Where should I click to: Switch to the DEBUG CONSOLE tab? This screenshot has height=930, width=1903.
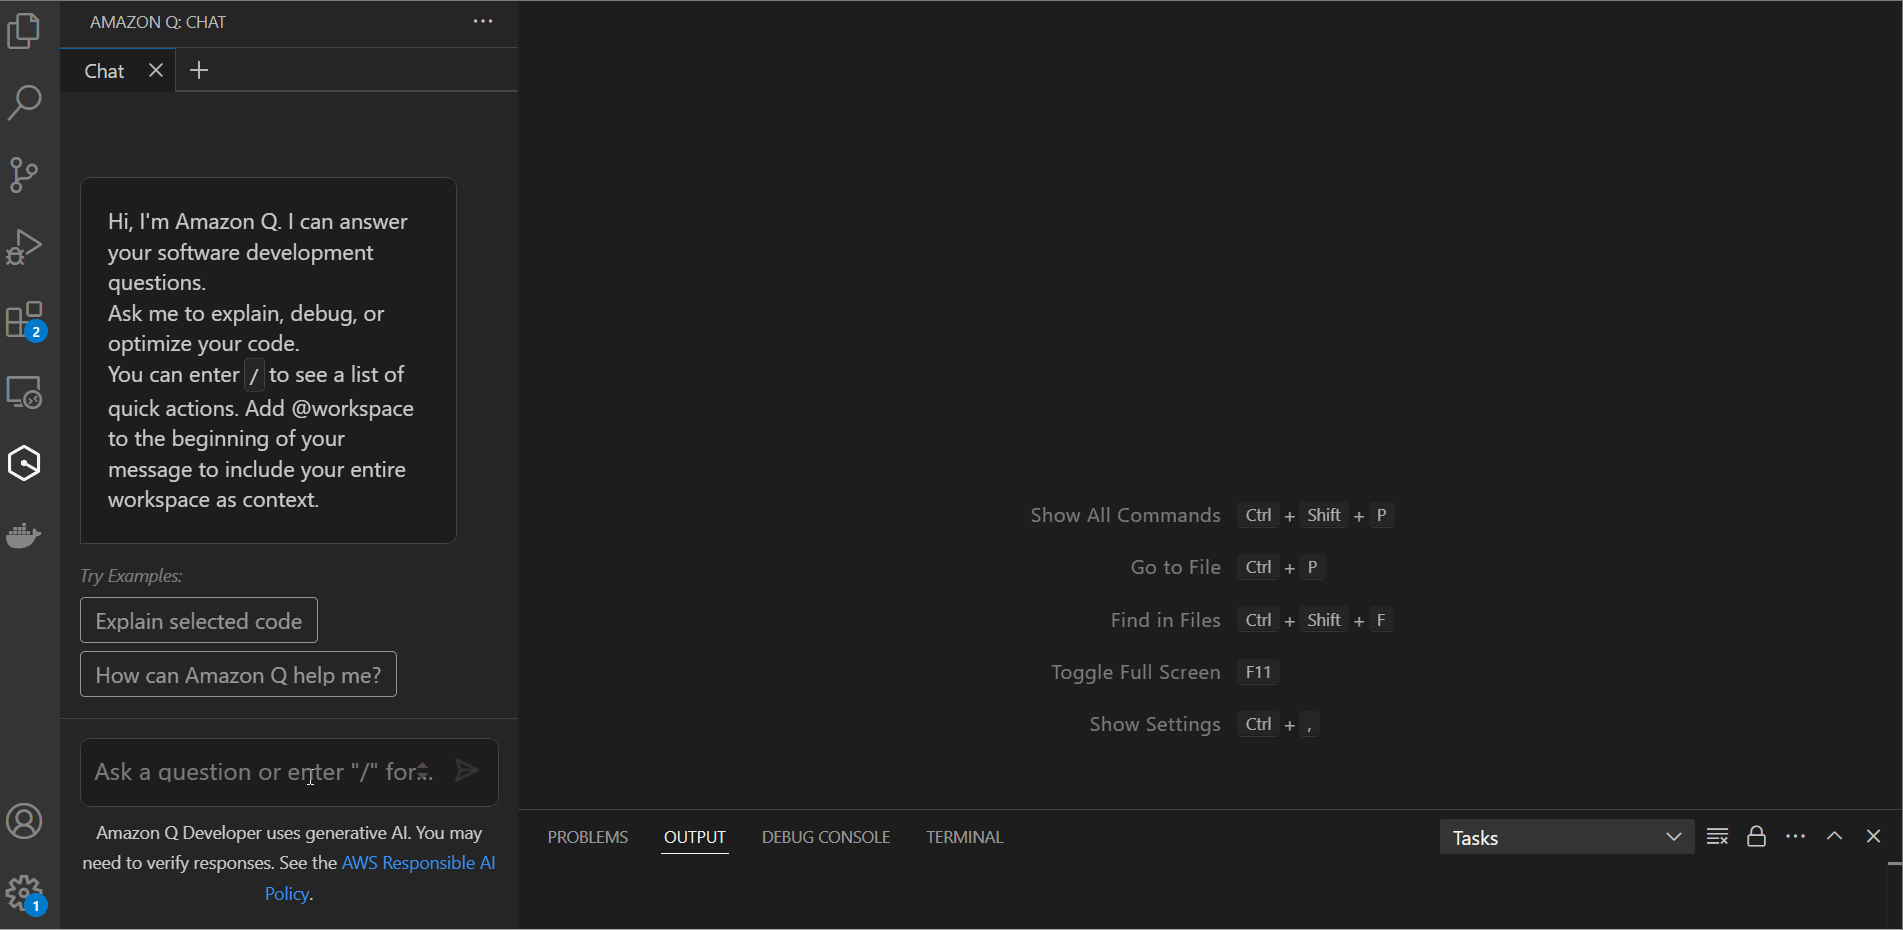(825, 837)
